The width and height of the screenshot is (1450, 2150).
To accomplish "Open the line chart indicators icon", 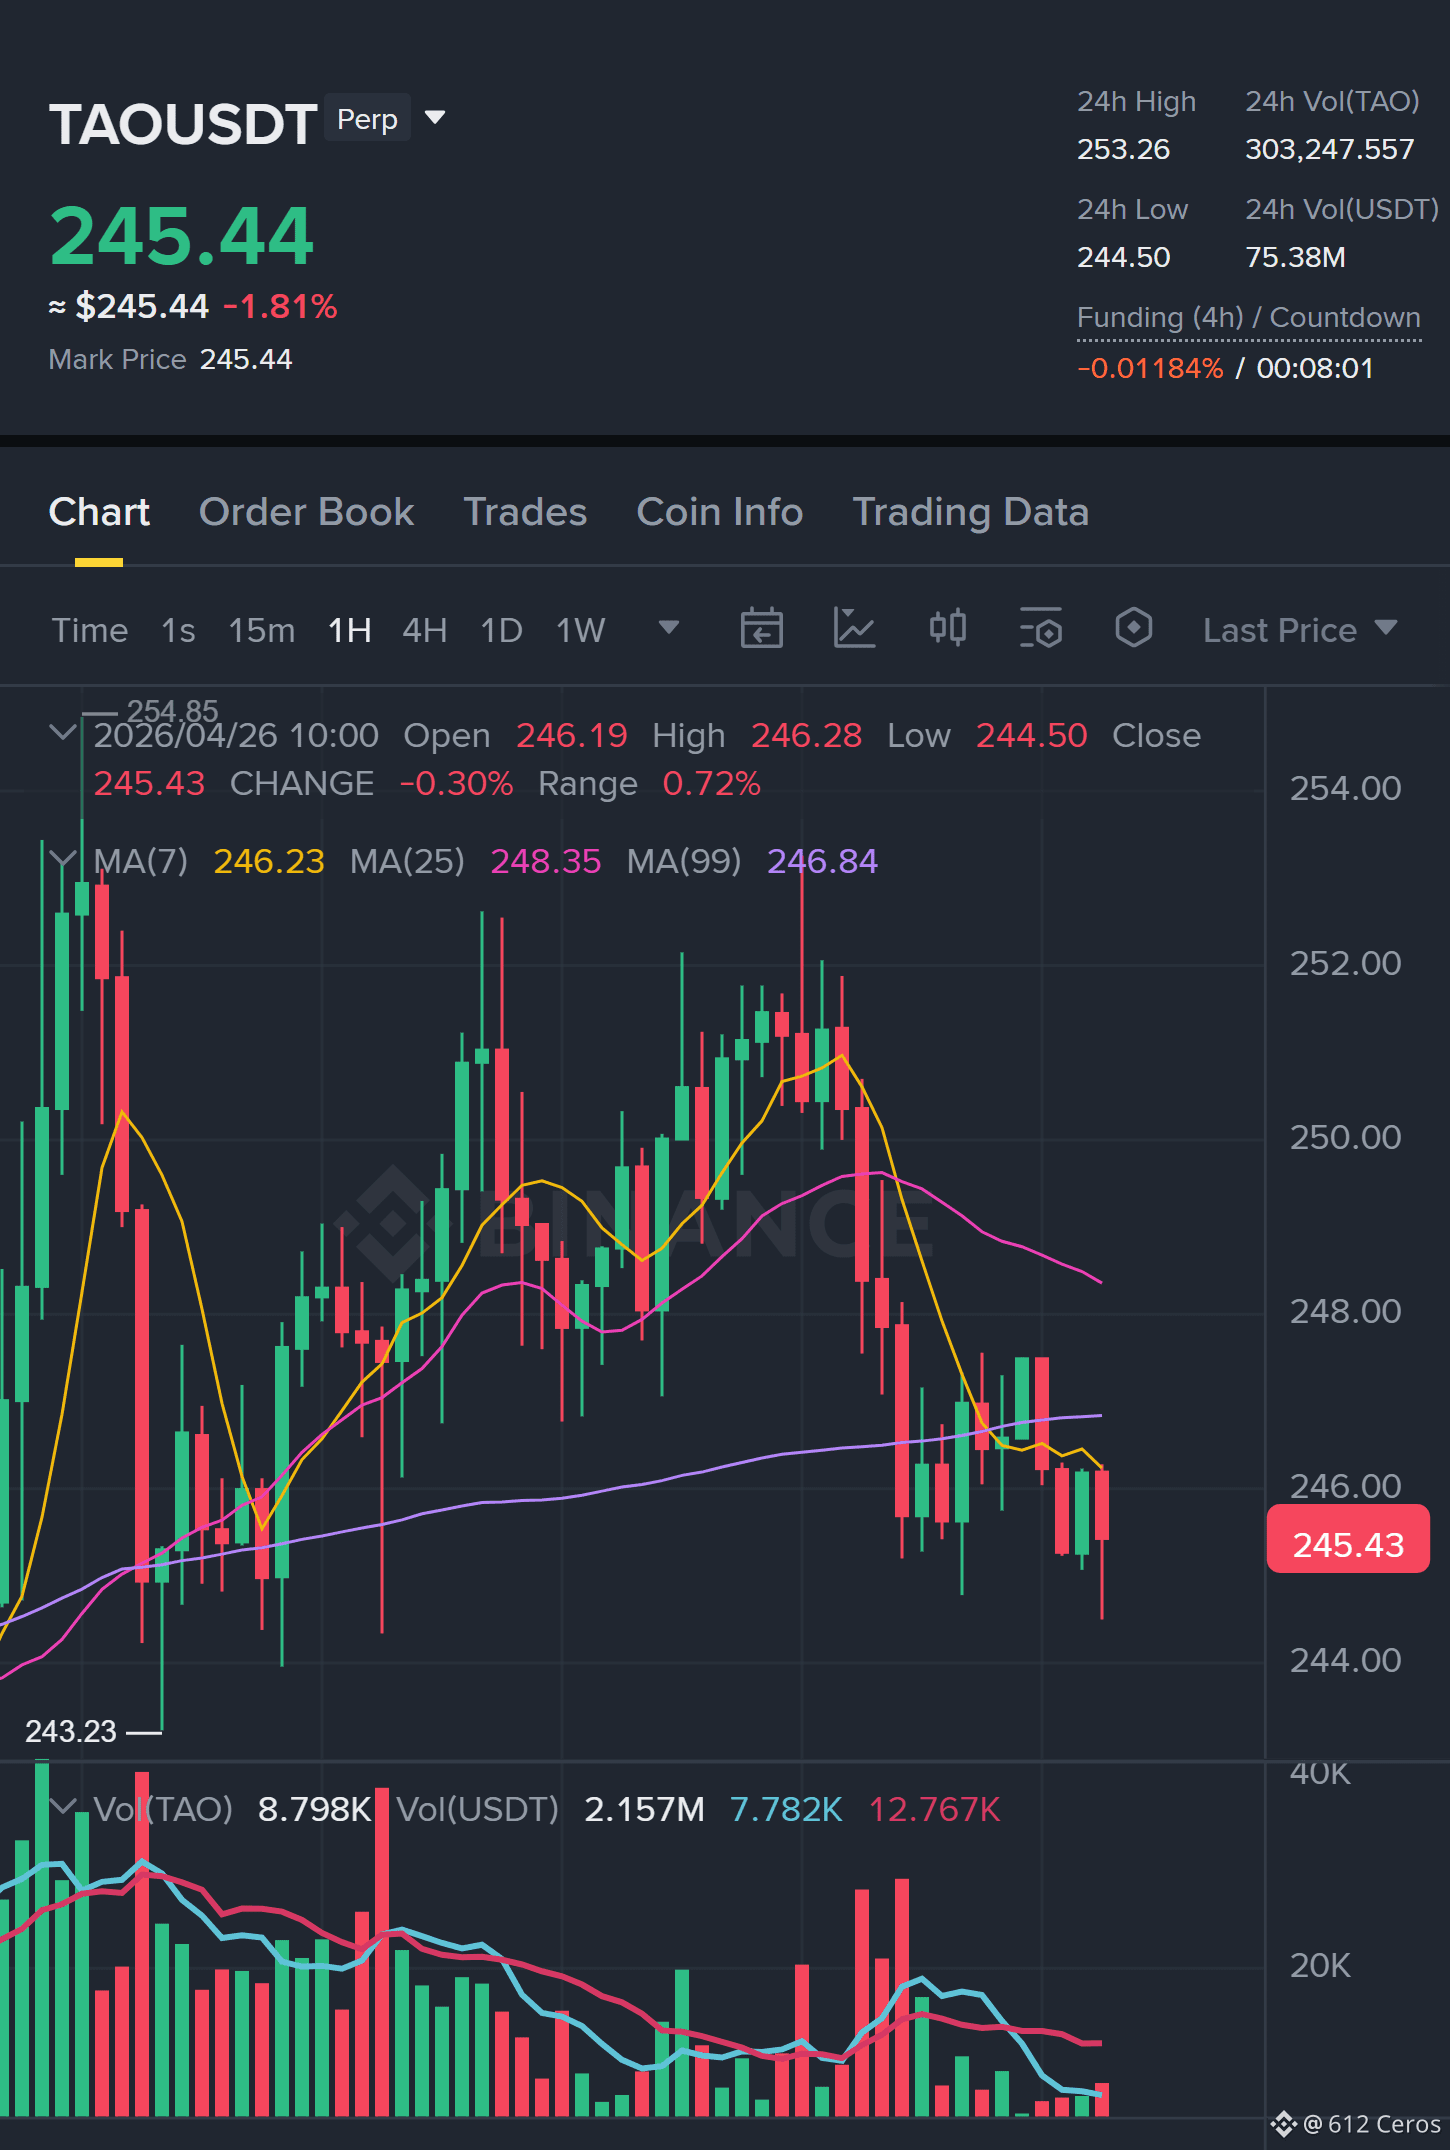I will 854,629.
